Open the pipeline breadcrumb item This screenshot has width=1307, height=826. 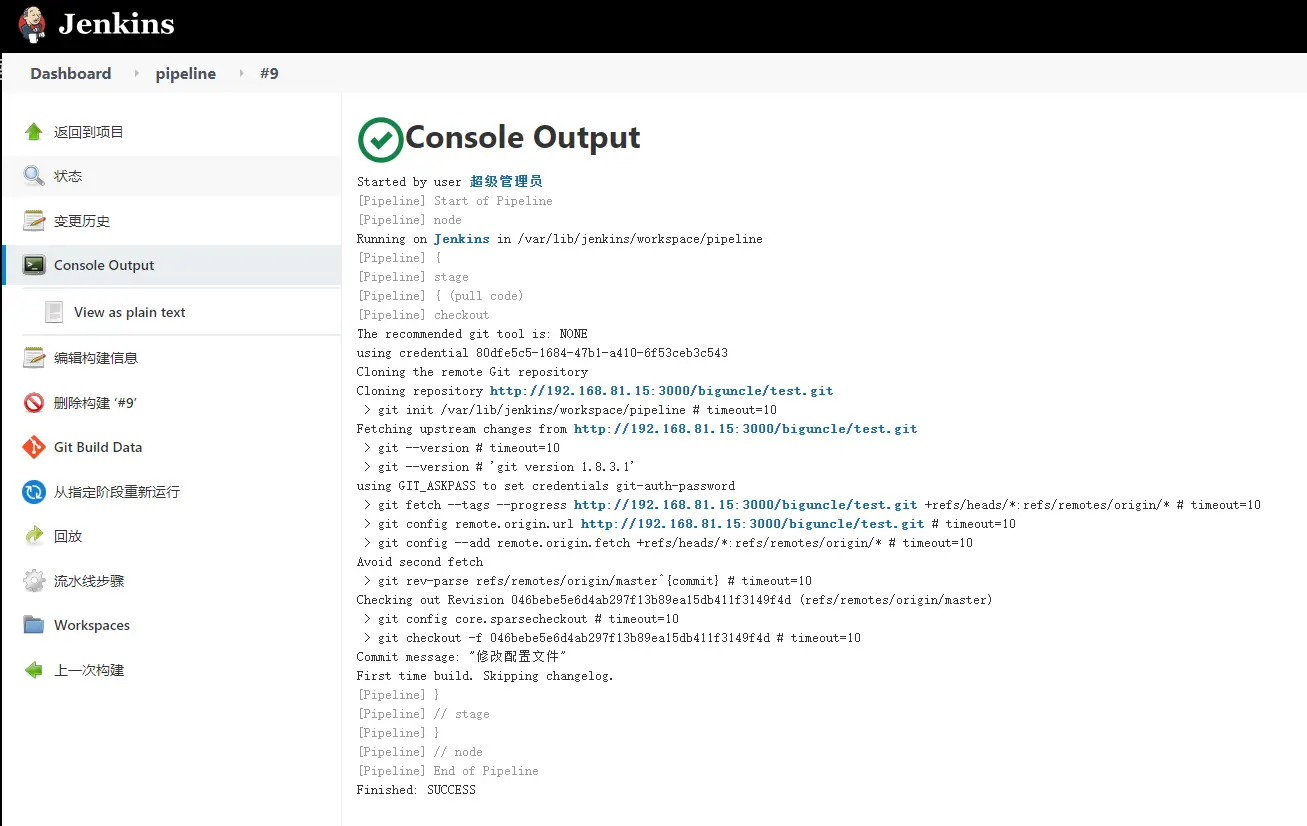[185, 74]
